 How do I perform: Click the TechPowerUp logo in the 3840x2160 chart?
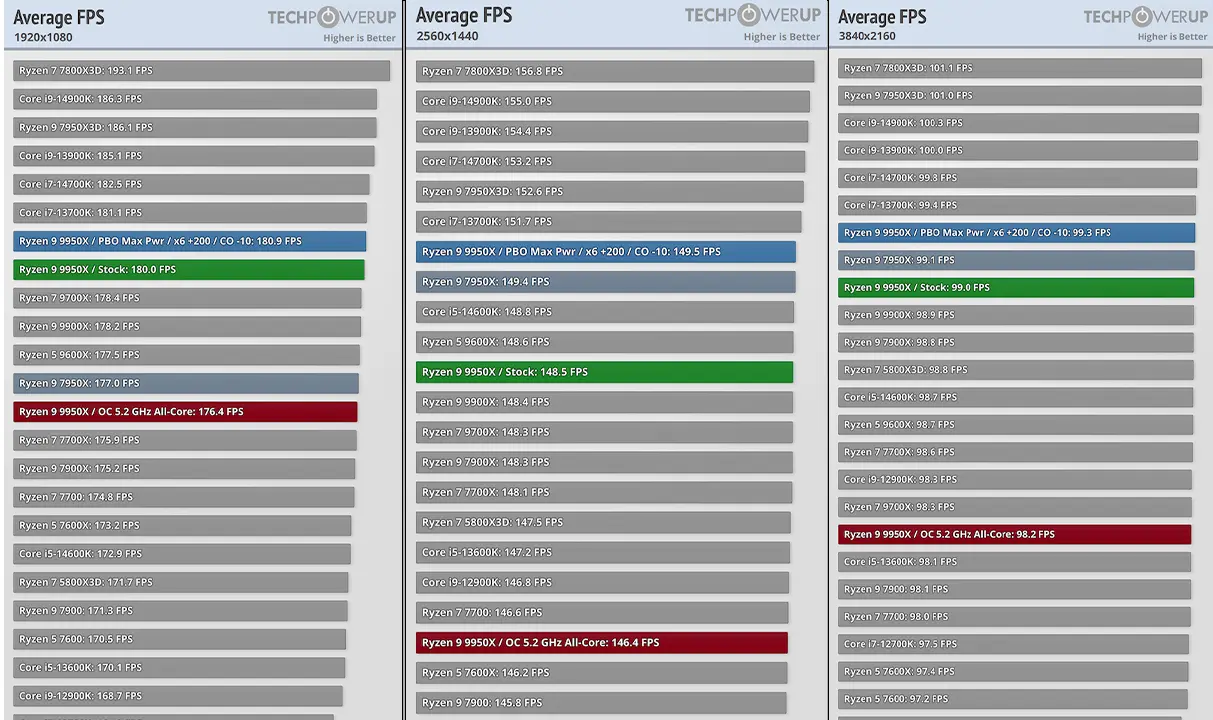coord(1145,17)
